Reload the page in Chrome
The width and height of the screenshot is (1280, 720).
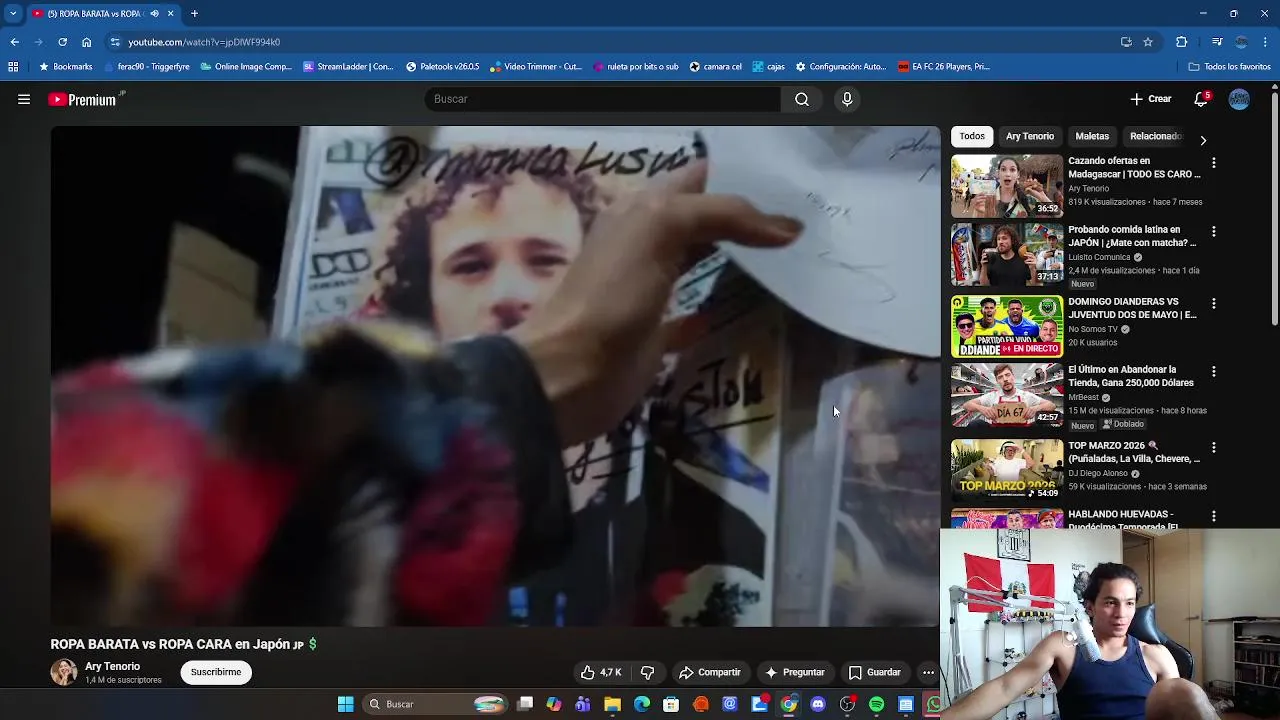[x=62, y=42]
